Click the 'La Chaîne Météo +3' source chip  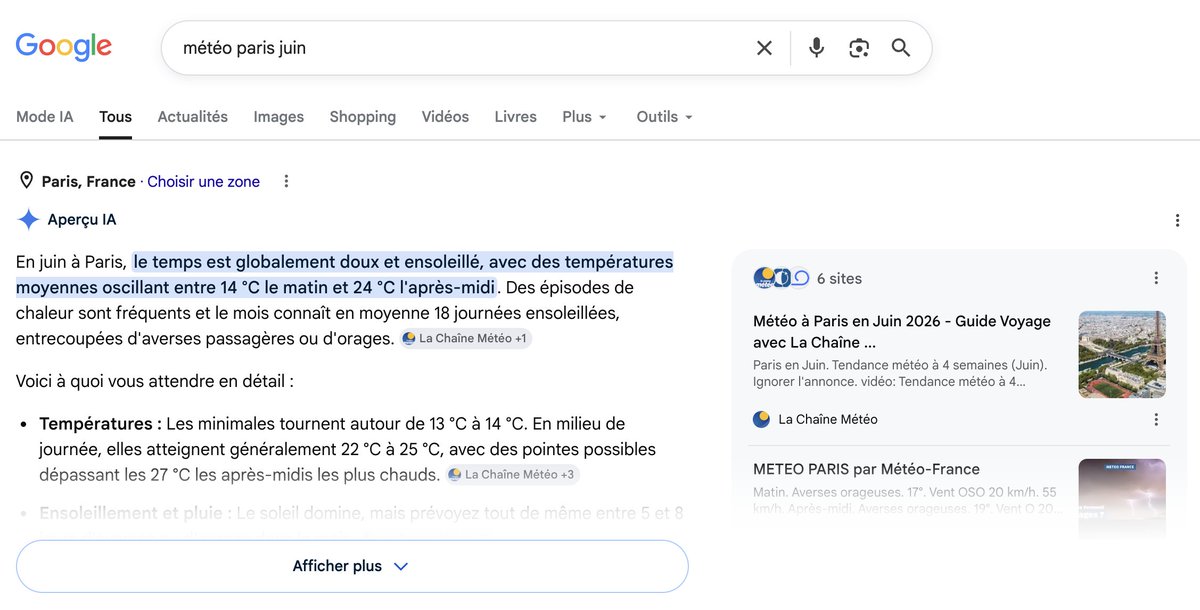(512, 474)
